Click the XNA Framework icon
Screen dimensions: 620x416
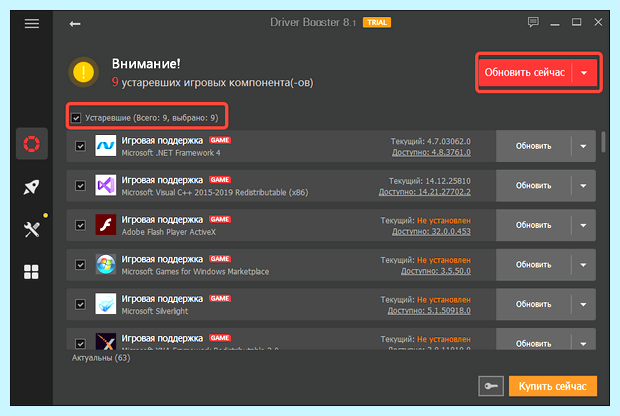106,341
